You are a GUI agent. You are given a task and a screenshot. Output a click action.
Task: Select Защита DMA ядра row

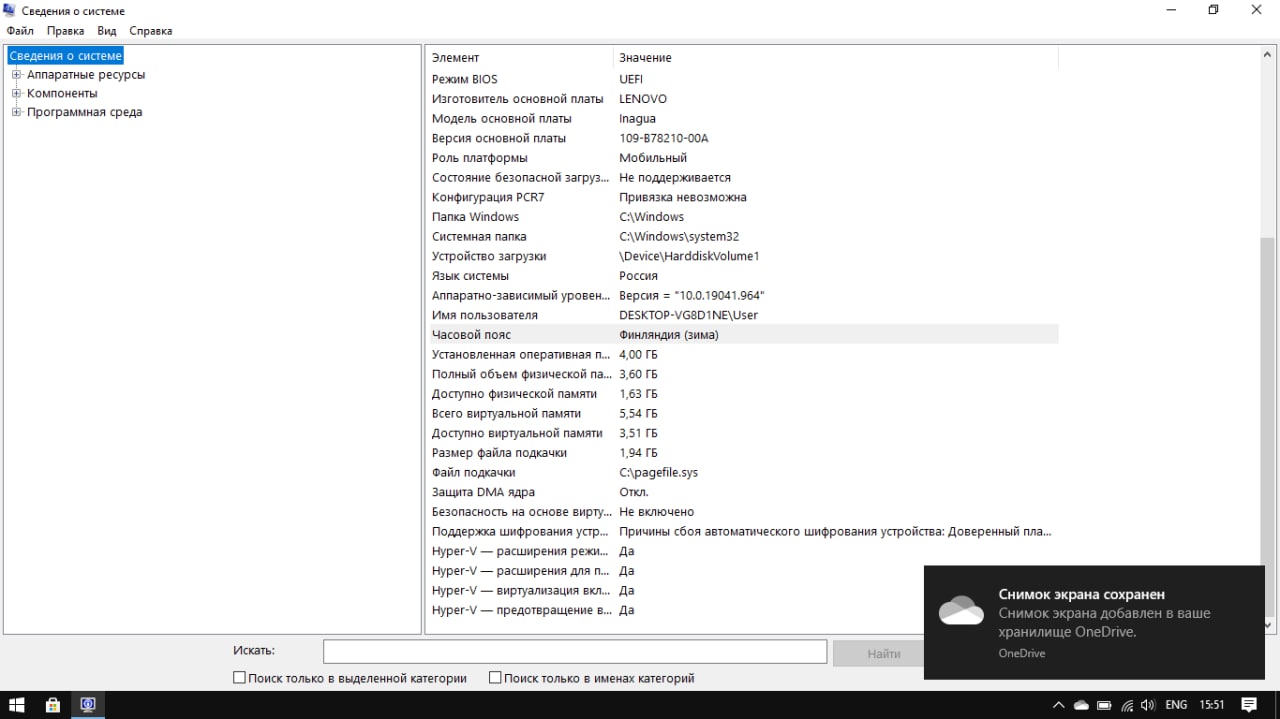743,492
